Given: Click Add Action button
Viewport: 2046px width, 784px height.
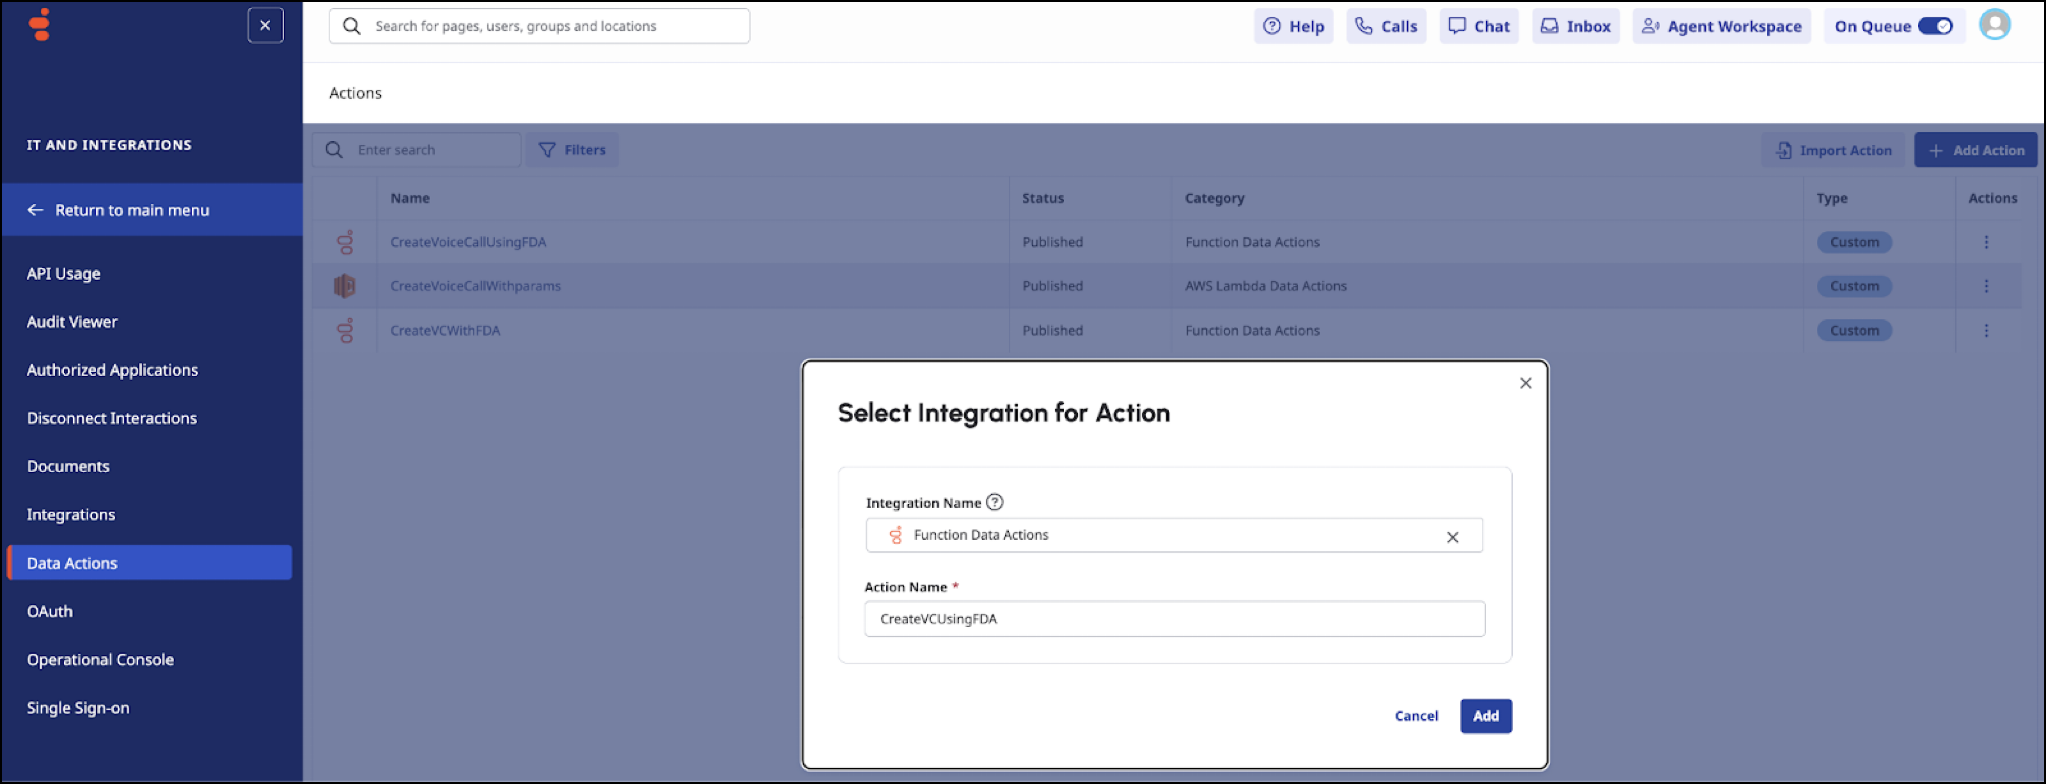Looking at the screenshot, I should click(x=1976, y=150).
